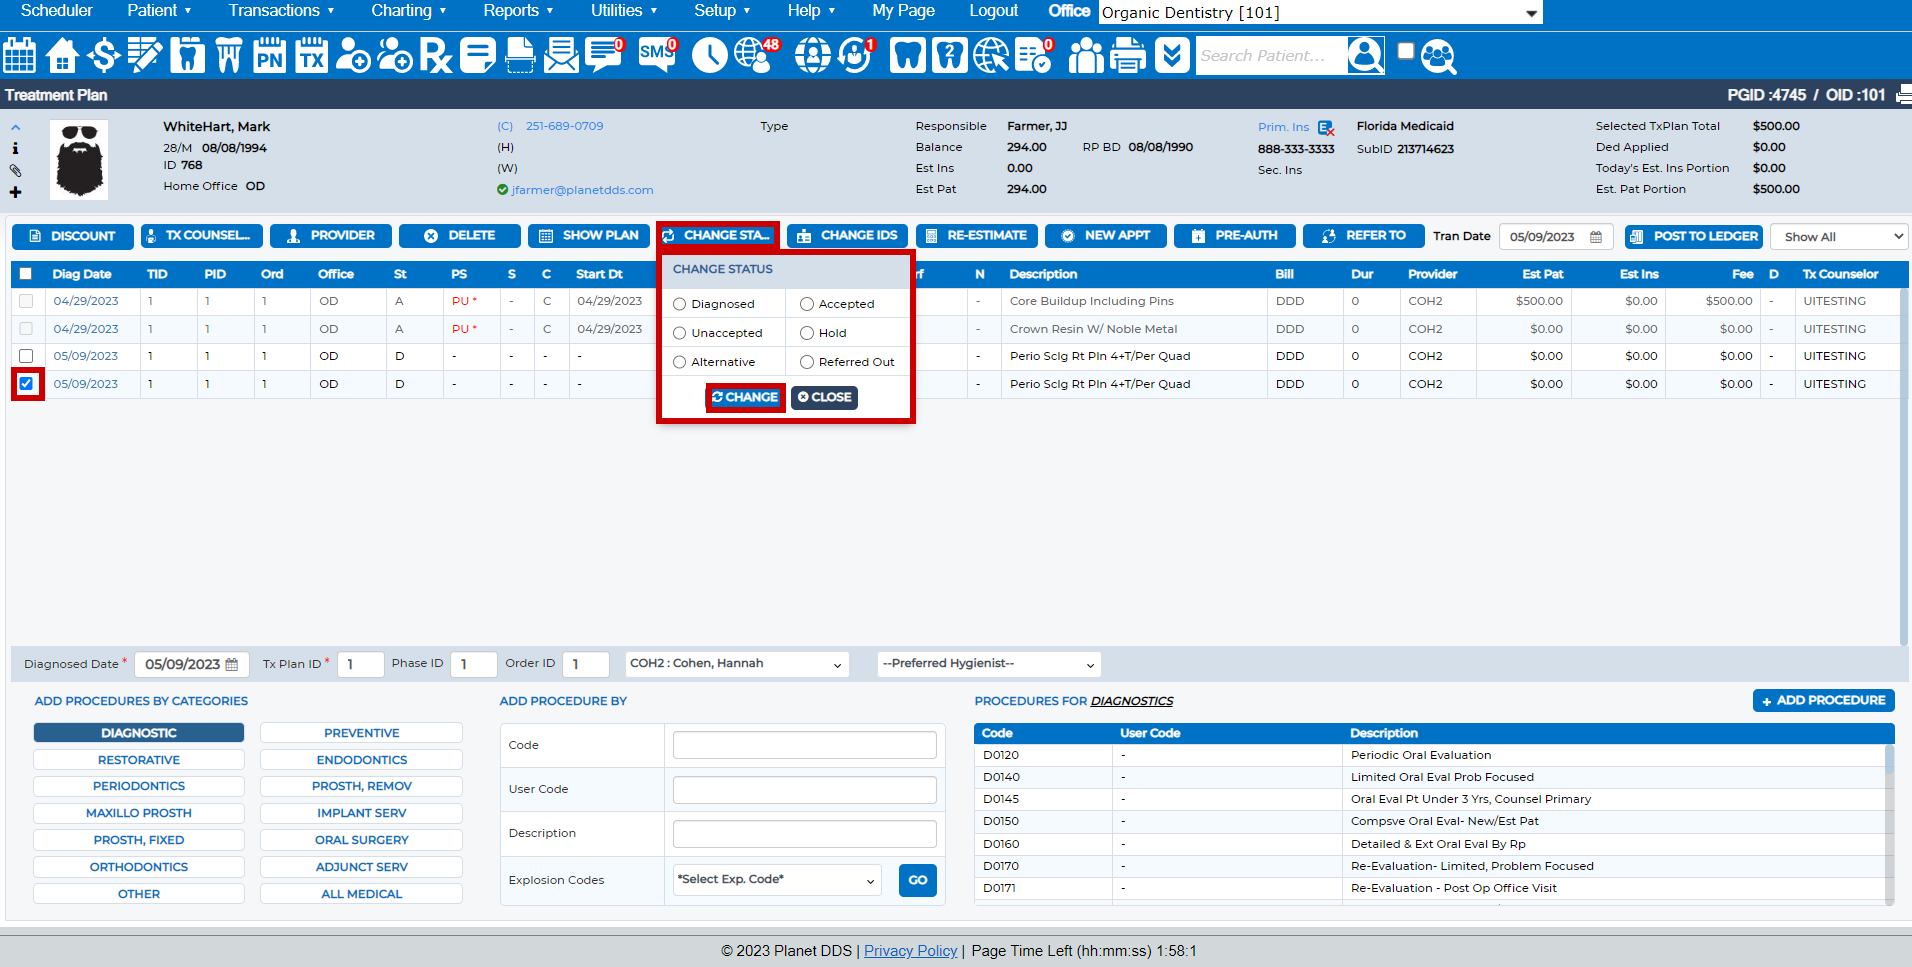Click the patient search magnifier icon

point(1365,55)
